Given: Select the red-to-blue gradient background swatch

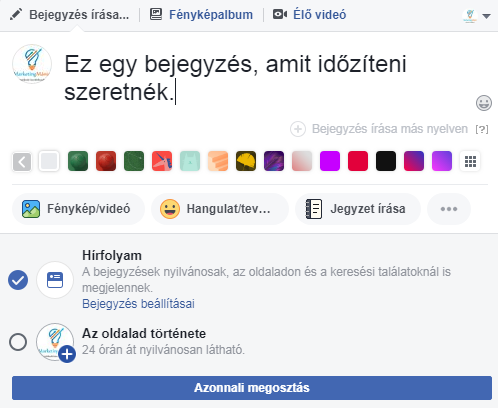Looking at the screenshot, I should tap(414, 161).
